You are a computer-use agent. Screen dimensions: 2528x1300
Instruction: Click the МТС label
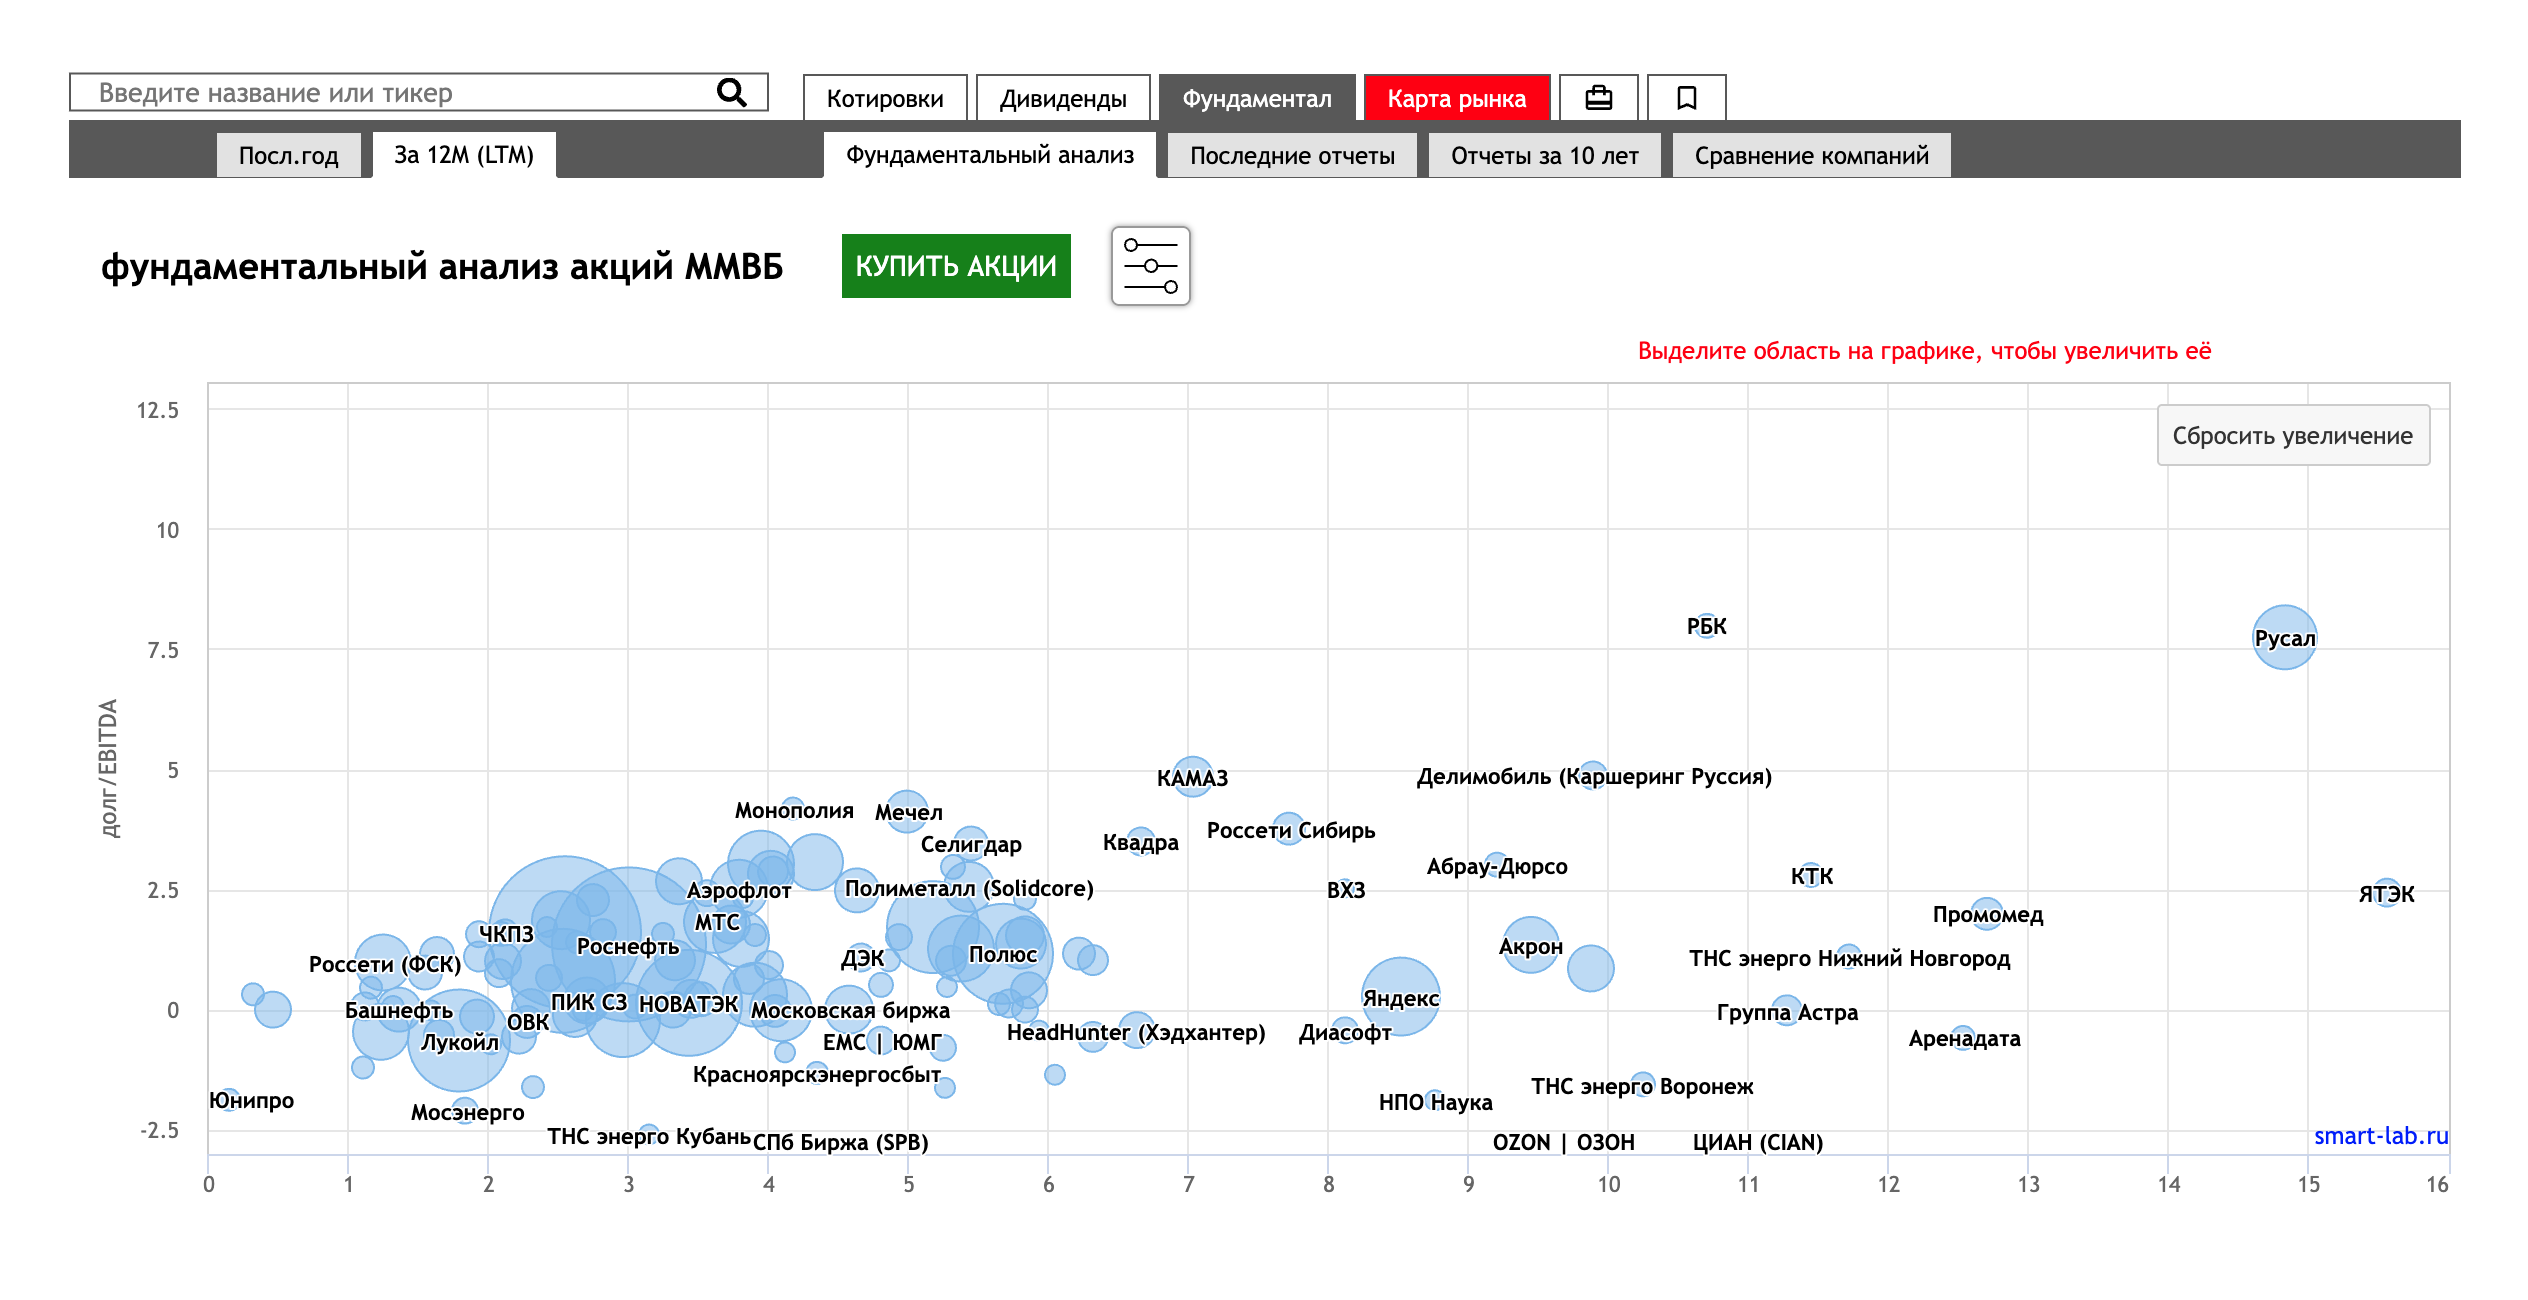717,922
